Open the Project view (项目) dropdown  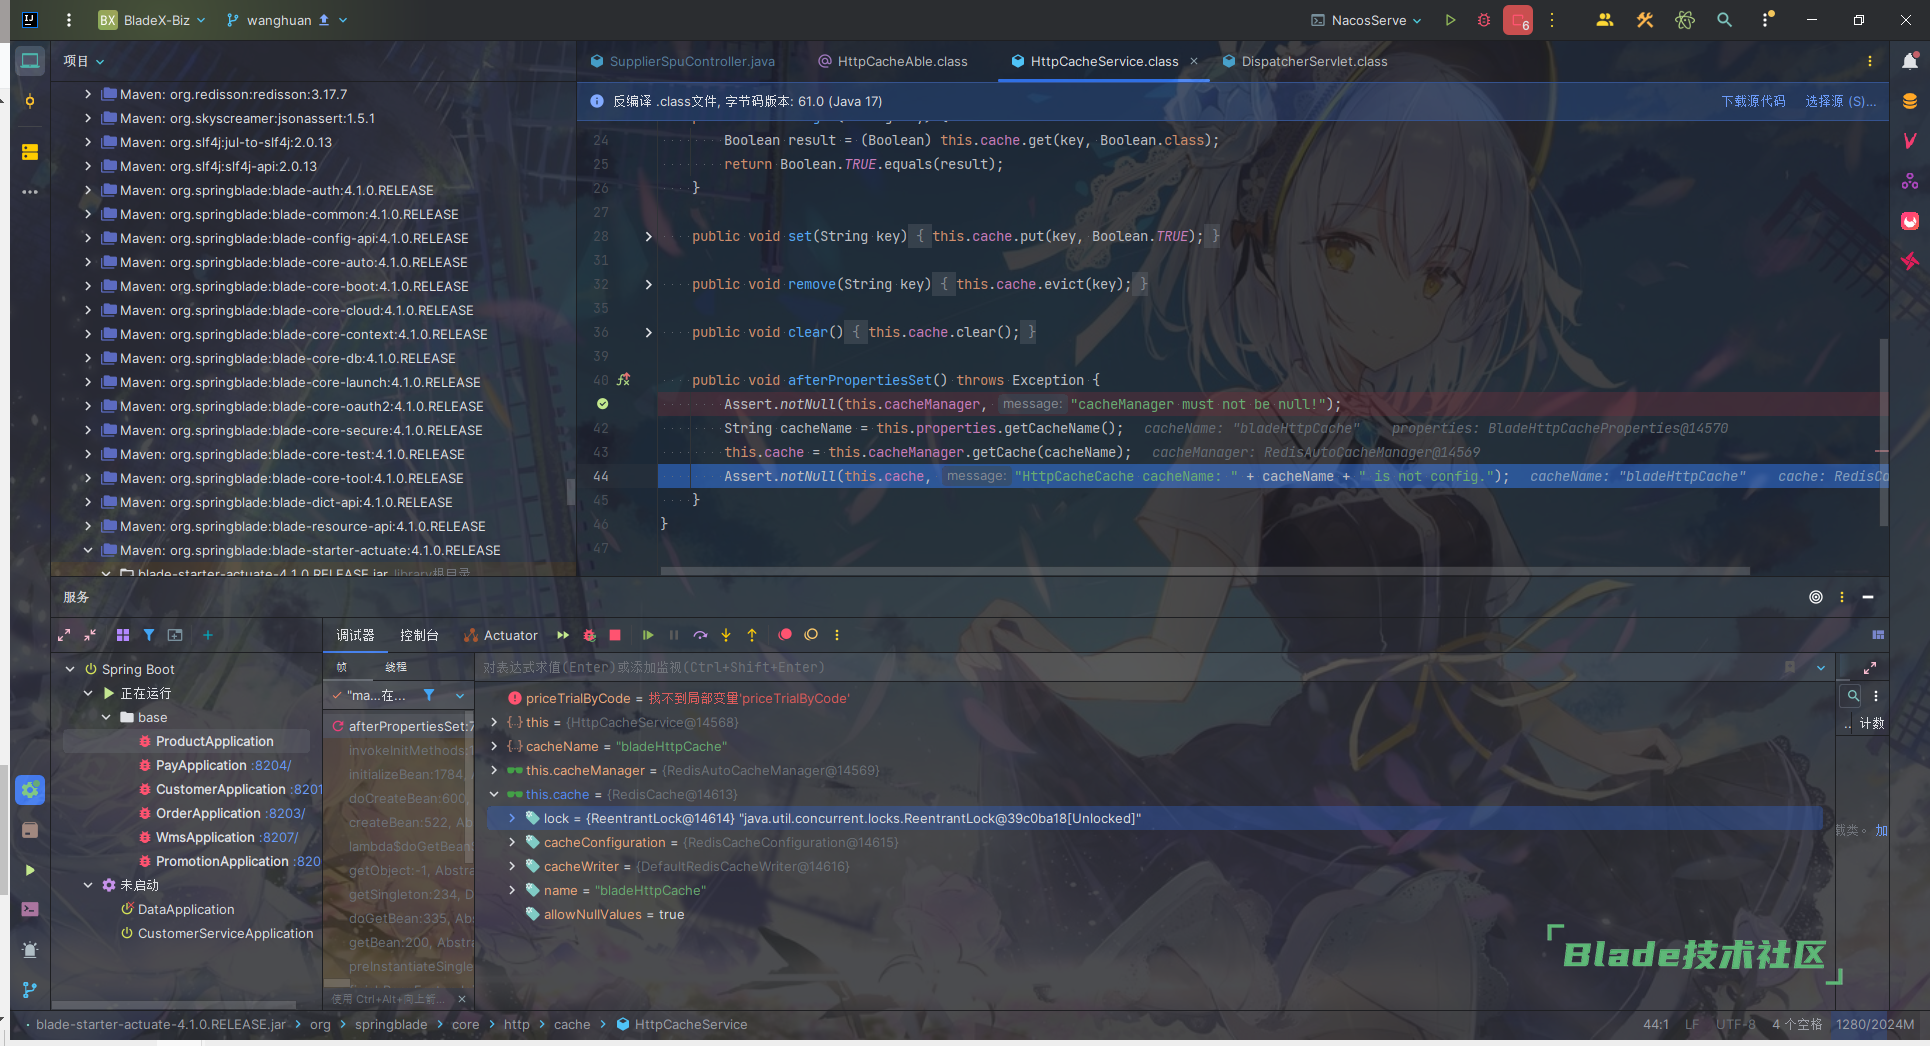(x=84, y=61)
